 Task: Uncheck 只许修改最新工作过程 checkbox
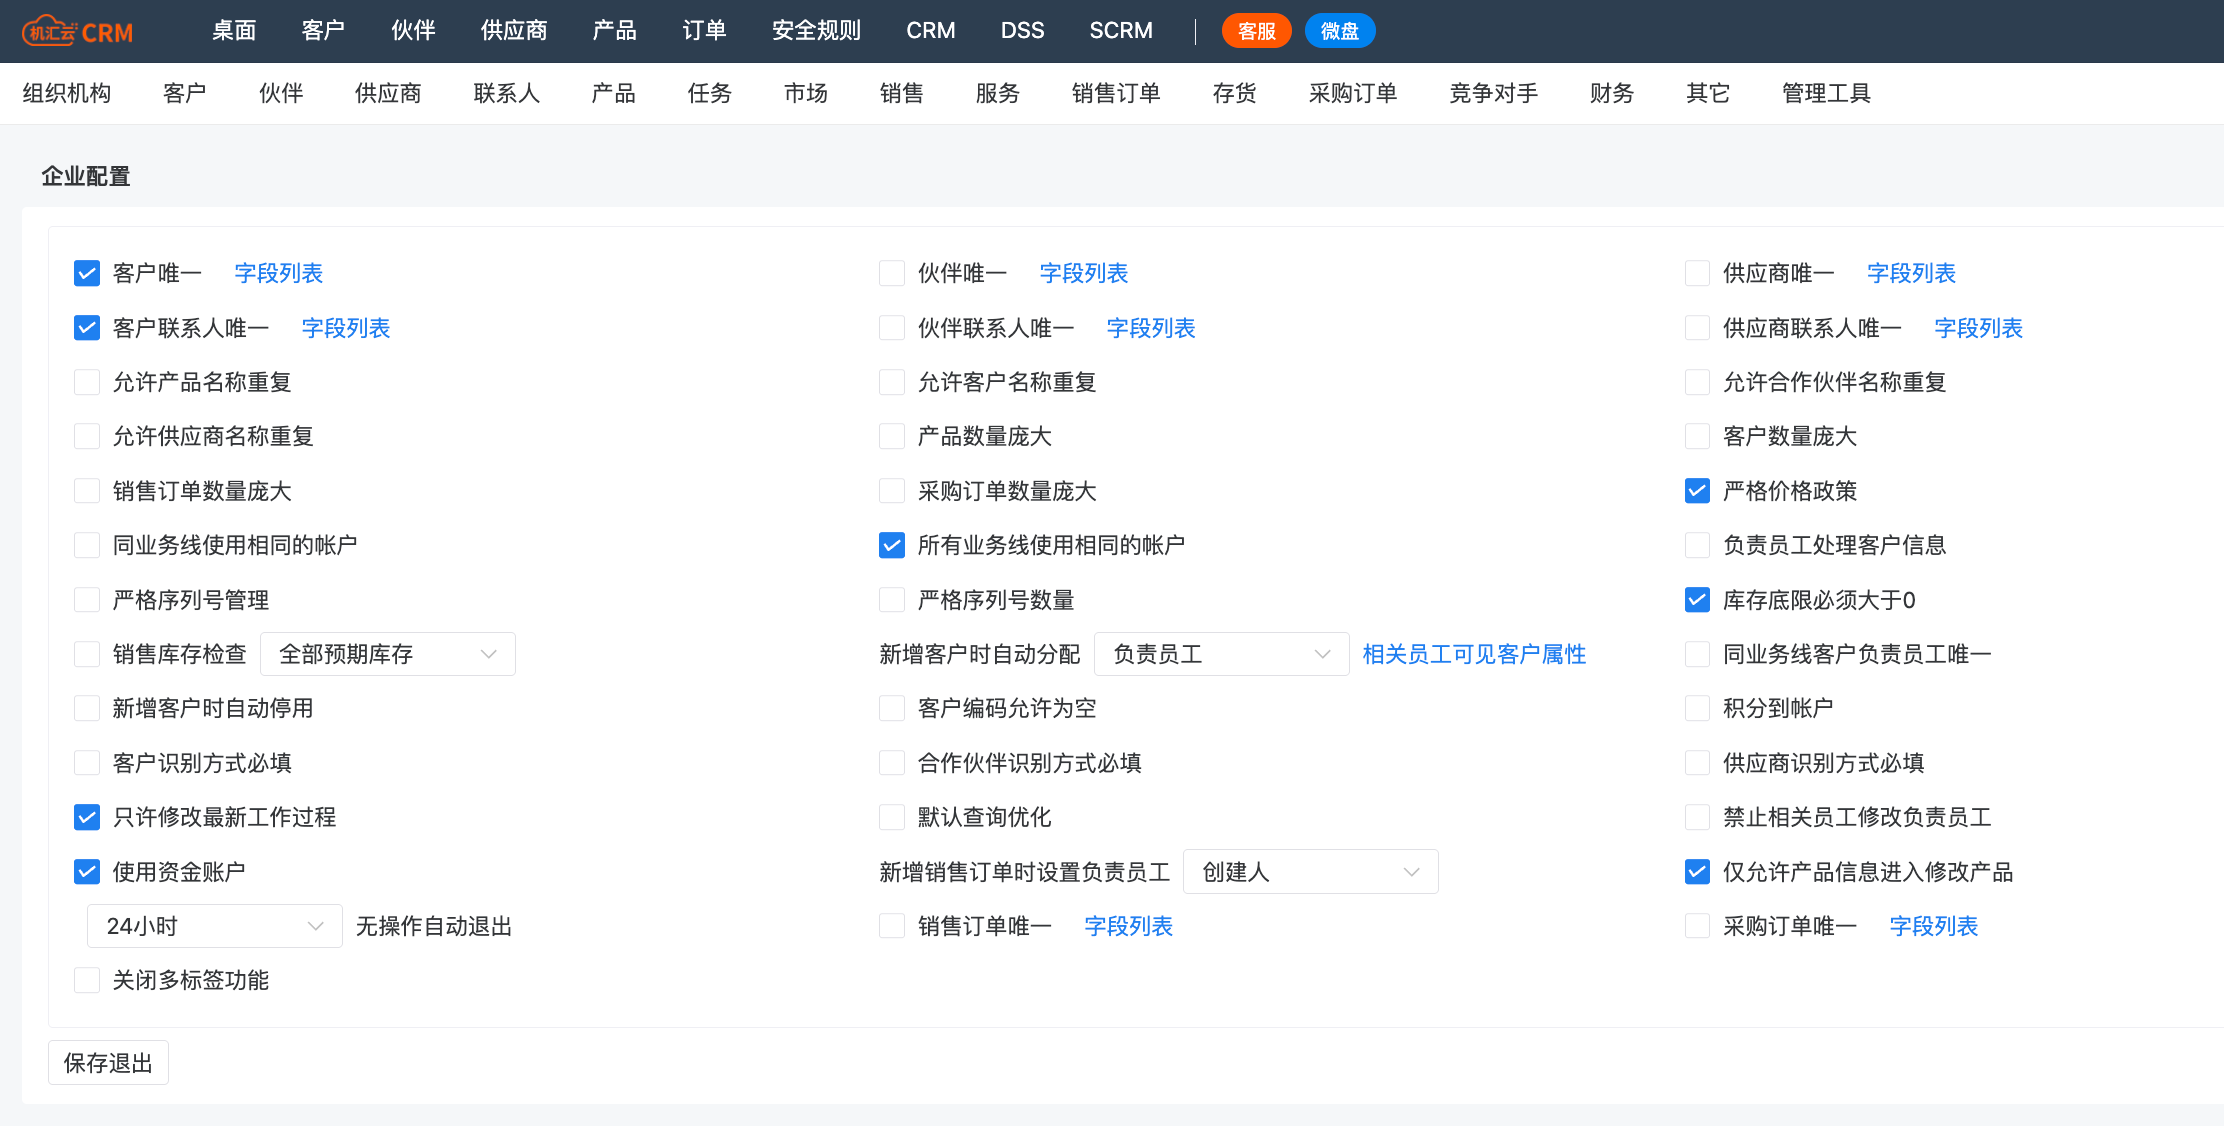pyautogui.click(x=87, y=817)
